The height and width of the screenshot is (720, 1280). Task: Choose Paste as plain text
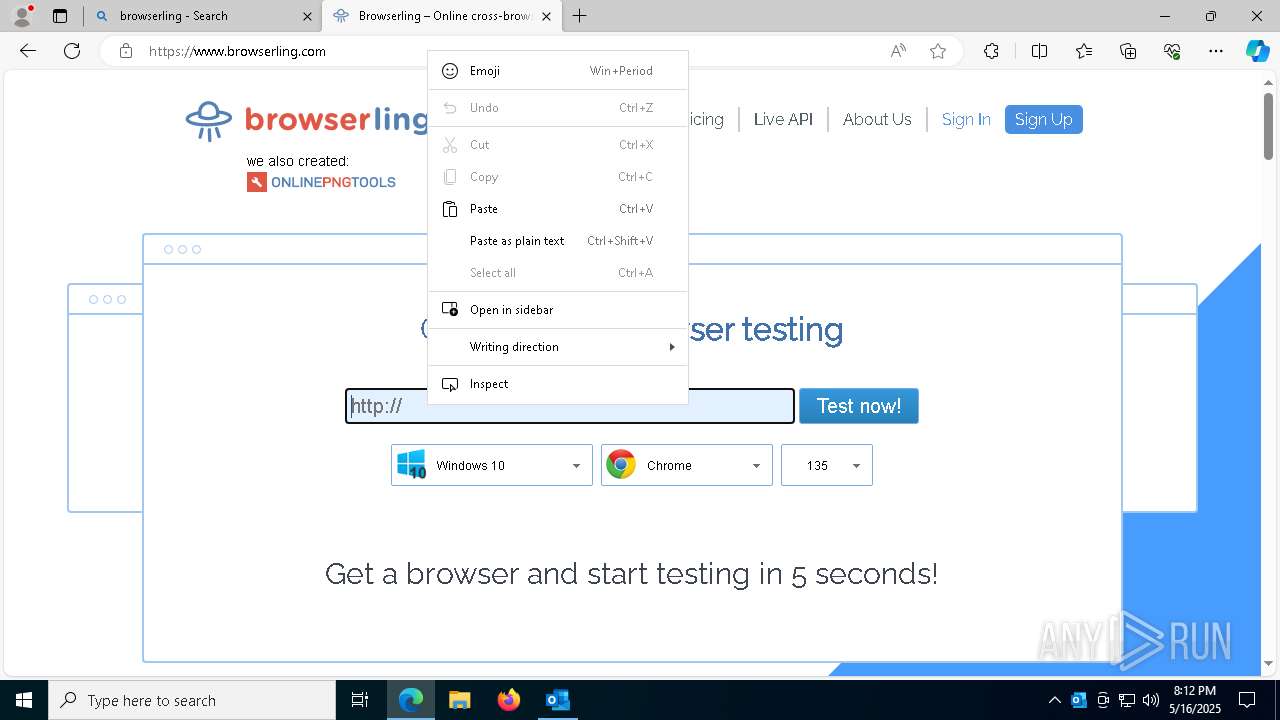[558, 241]
